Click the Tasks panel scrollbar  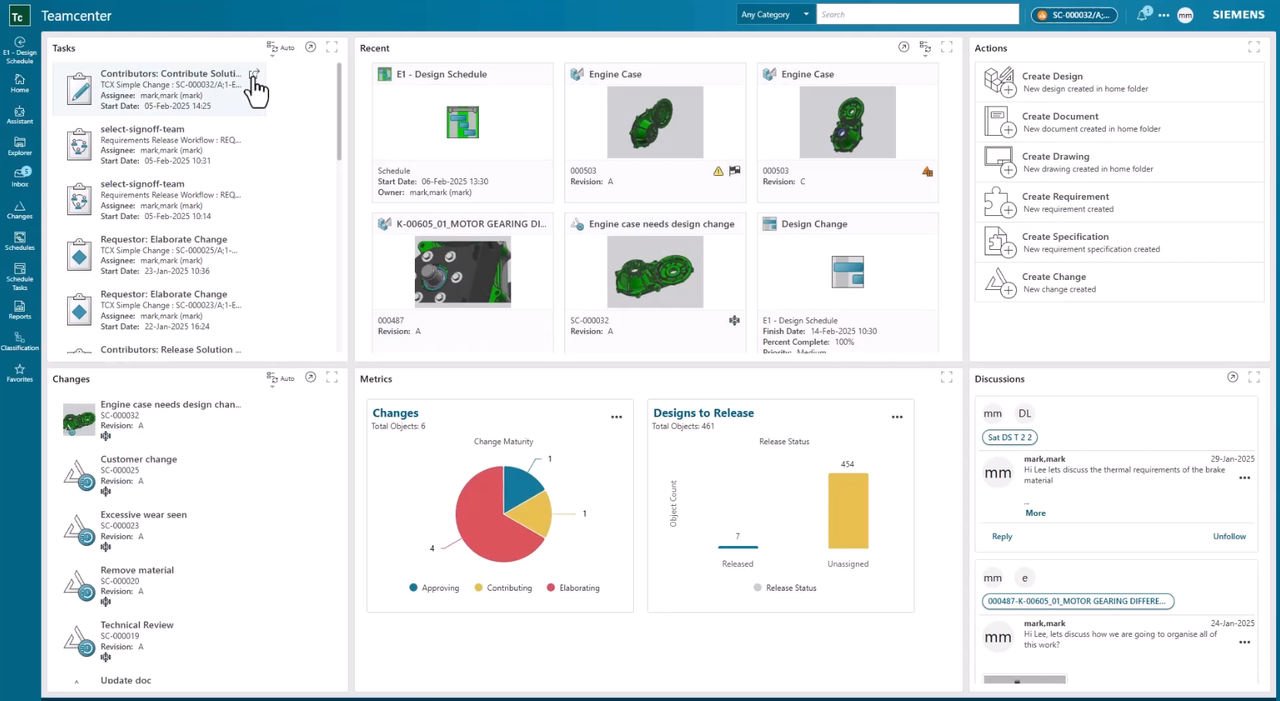[340, 112]
